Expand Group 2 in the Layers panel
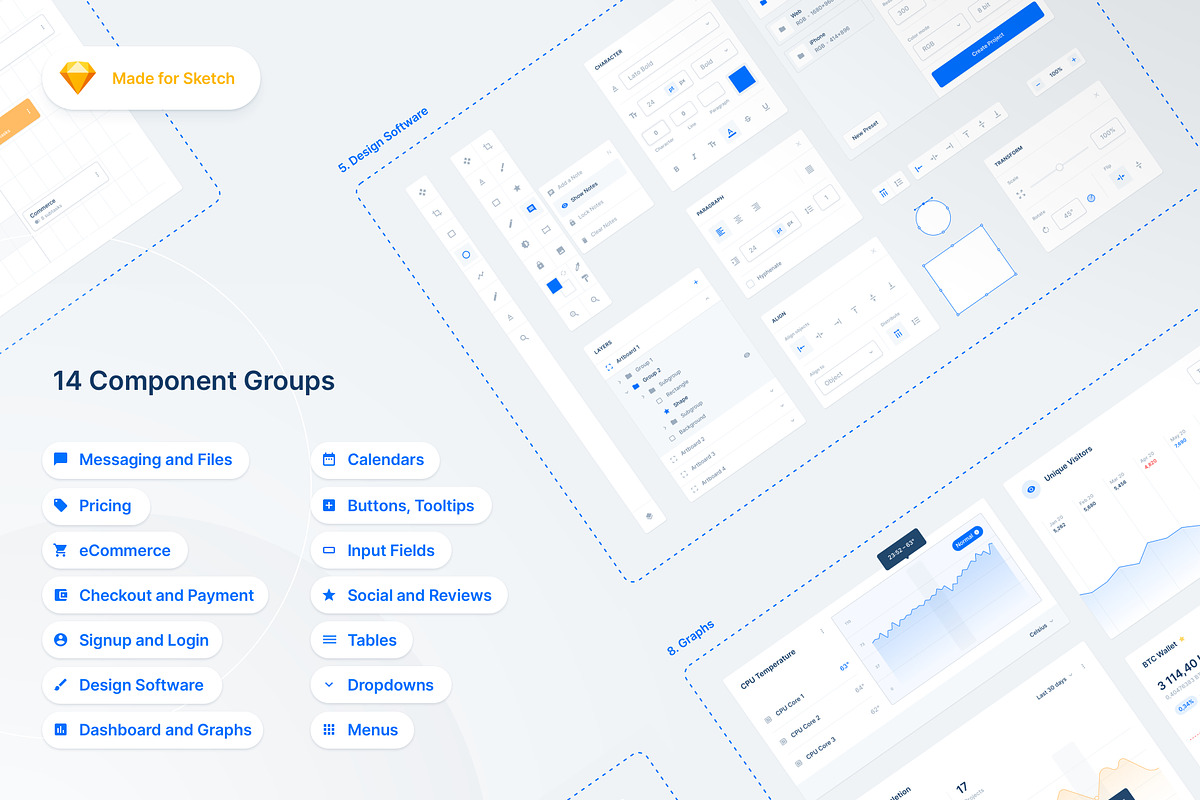 pyautogui.click(x=628, y=391)
